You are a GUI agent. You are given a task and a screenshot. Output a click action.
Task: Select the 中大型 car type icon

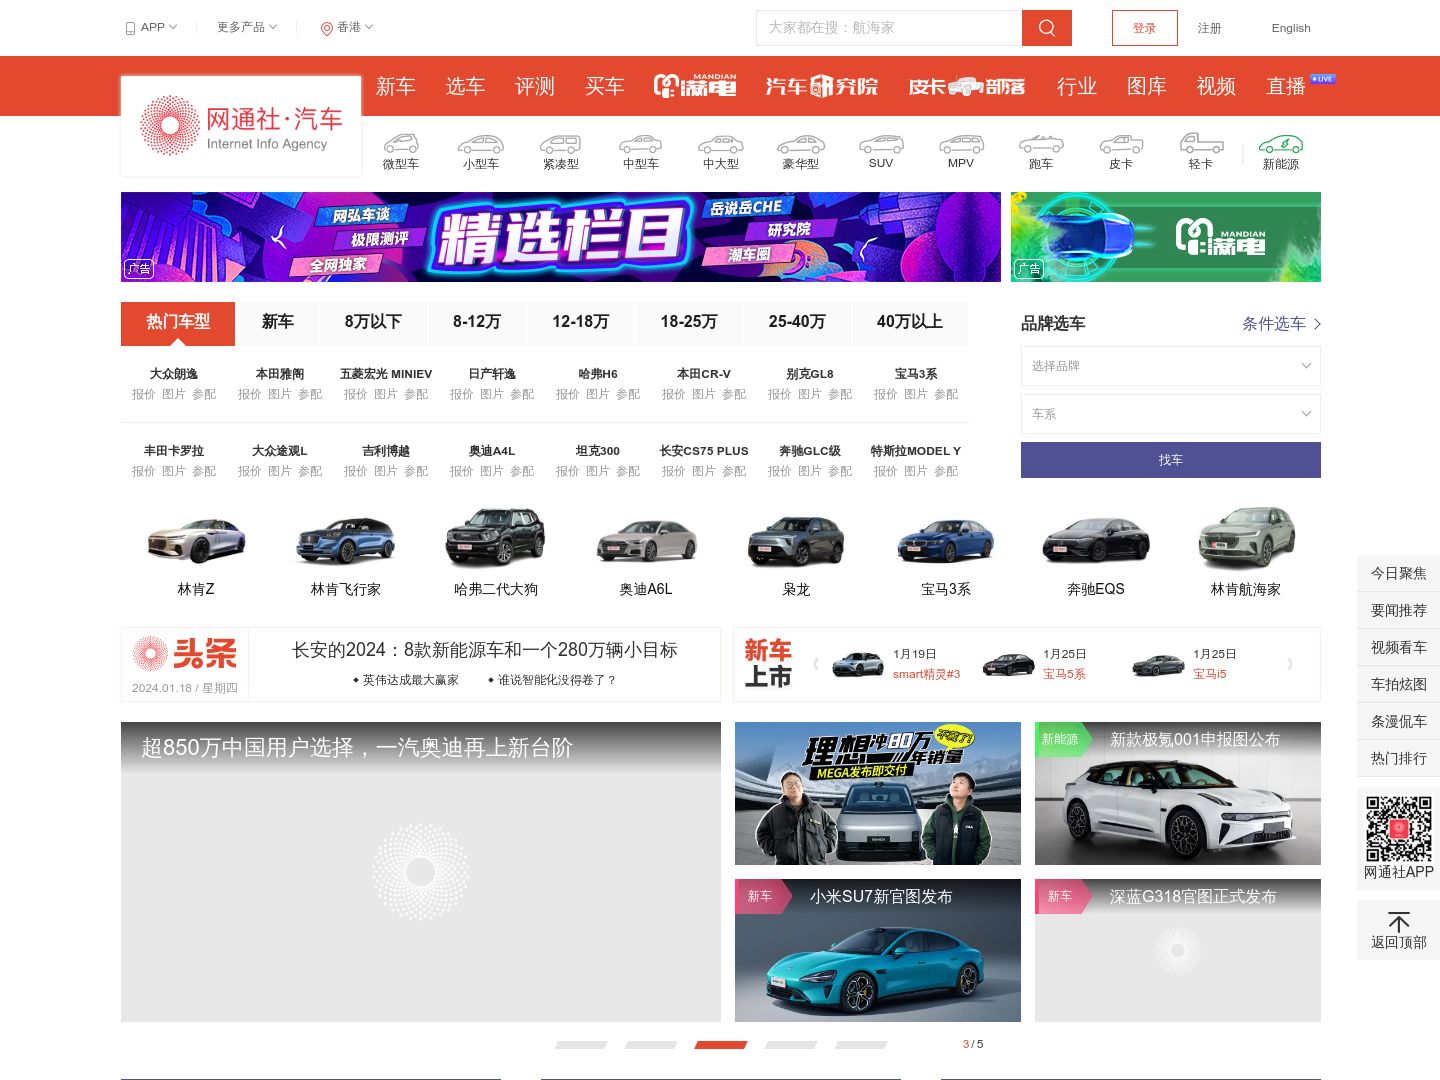point(721,144)
